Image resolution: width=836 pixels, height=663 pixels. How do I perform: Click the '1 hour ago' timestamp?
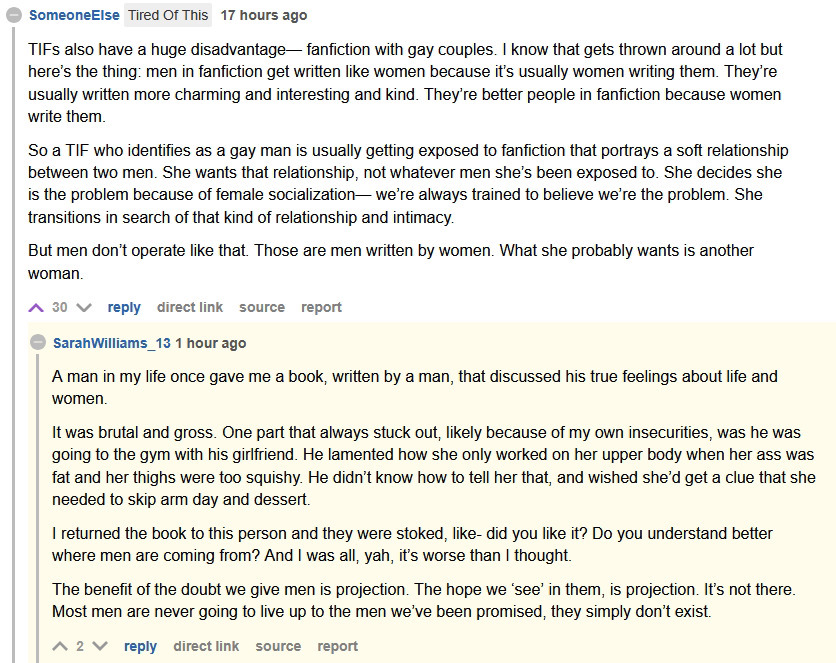click(x=210, y=343)
